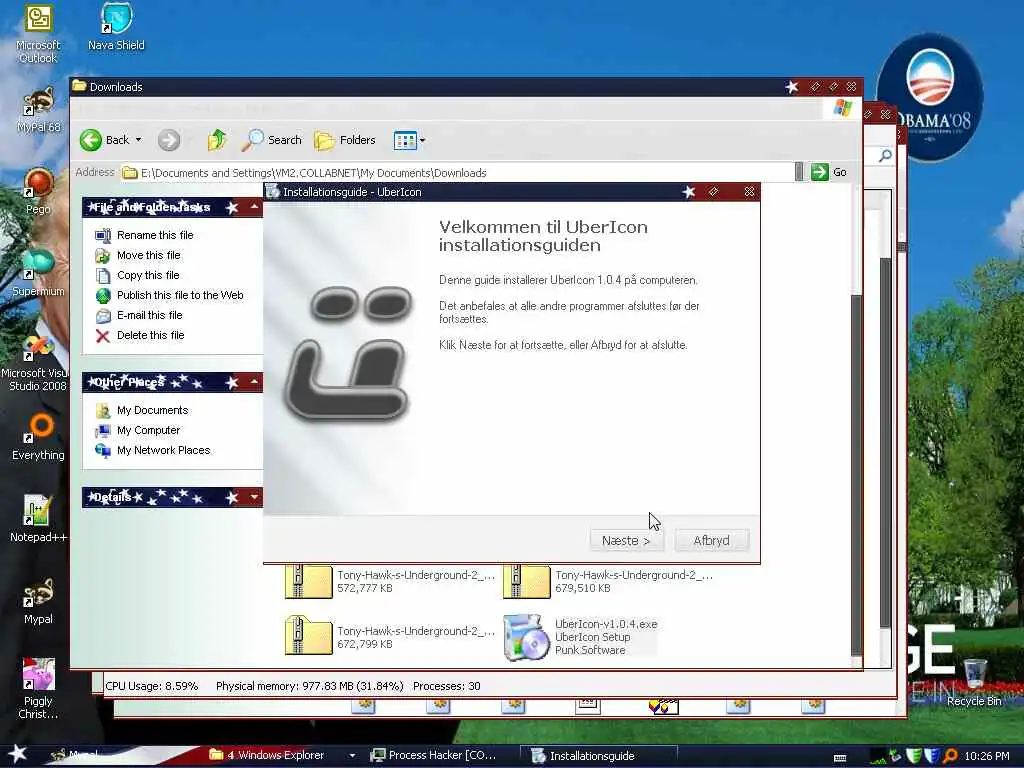1024x768 pixels.
Task: Click Næste to continue installation
Action: point(626,541)
